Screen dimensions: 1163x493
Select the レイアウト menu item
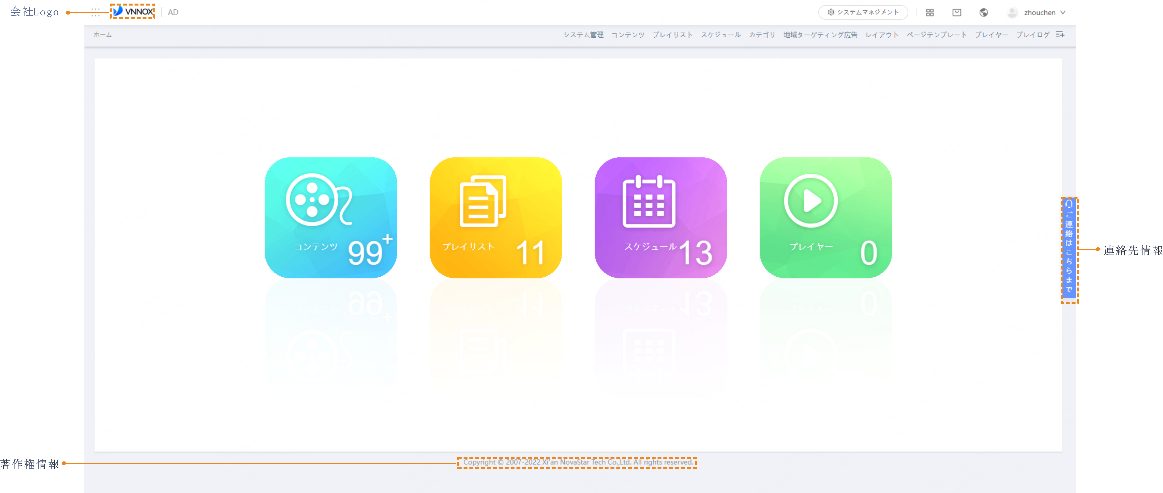point(882,35)
